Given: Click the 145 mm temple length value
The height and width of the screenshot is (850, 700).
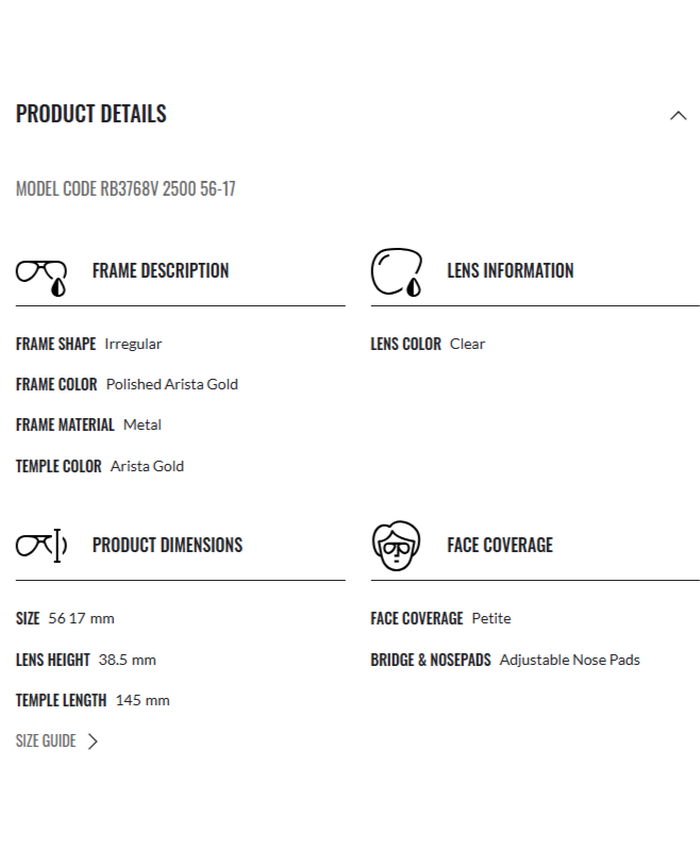Looking at the screenshot, I should click(x=143, y=700).
